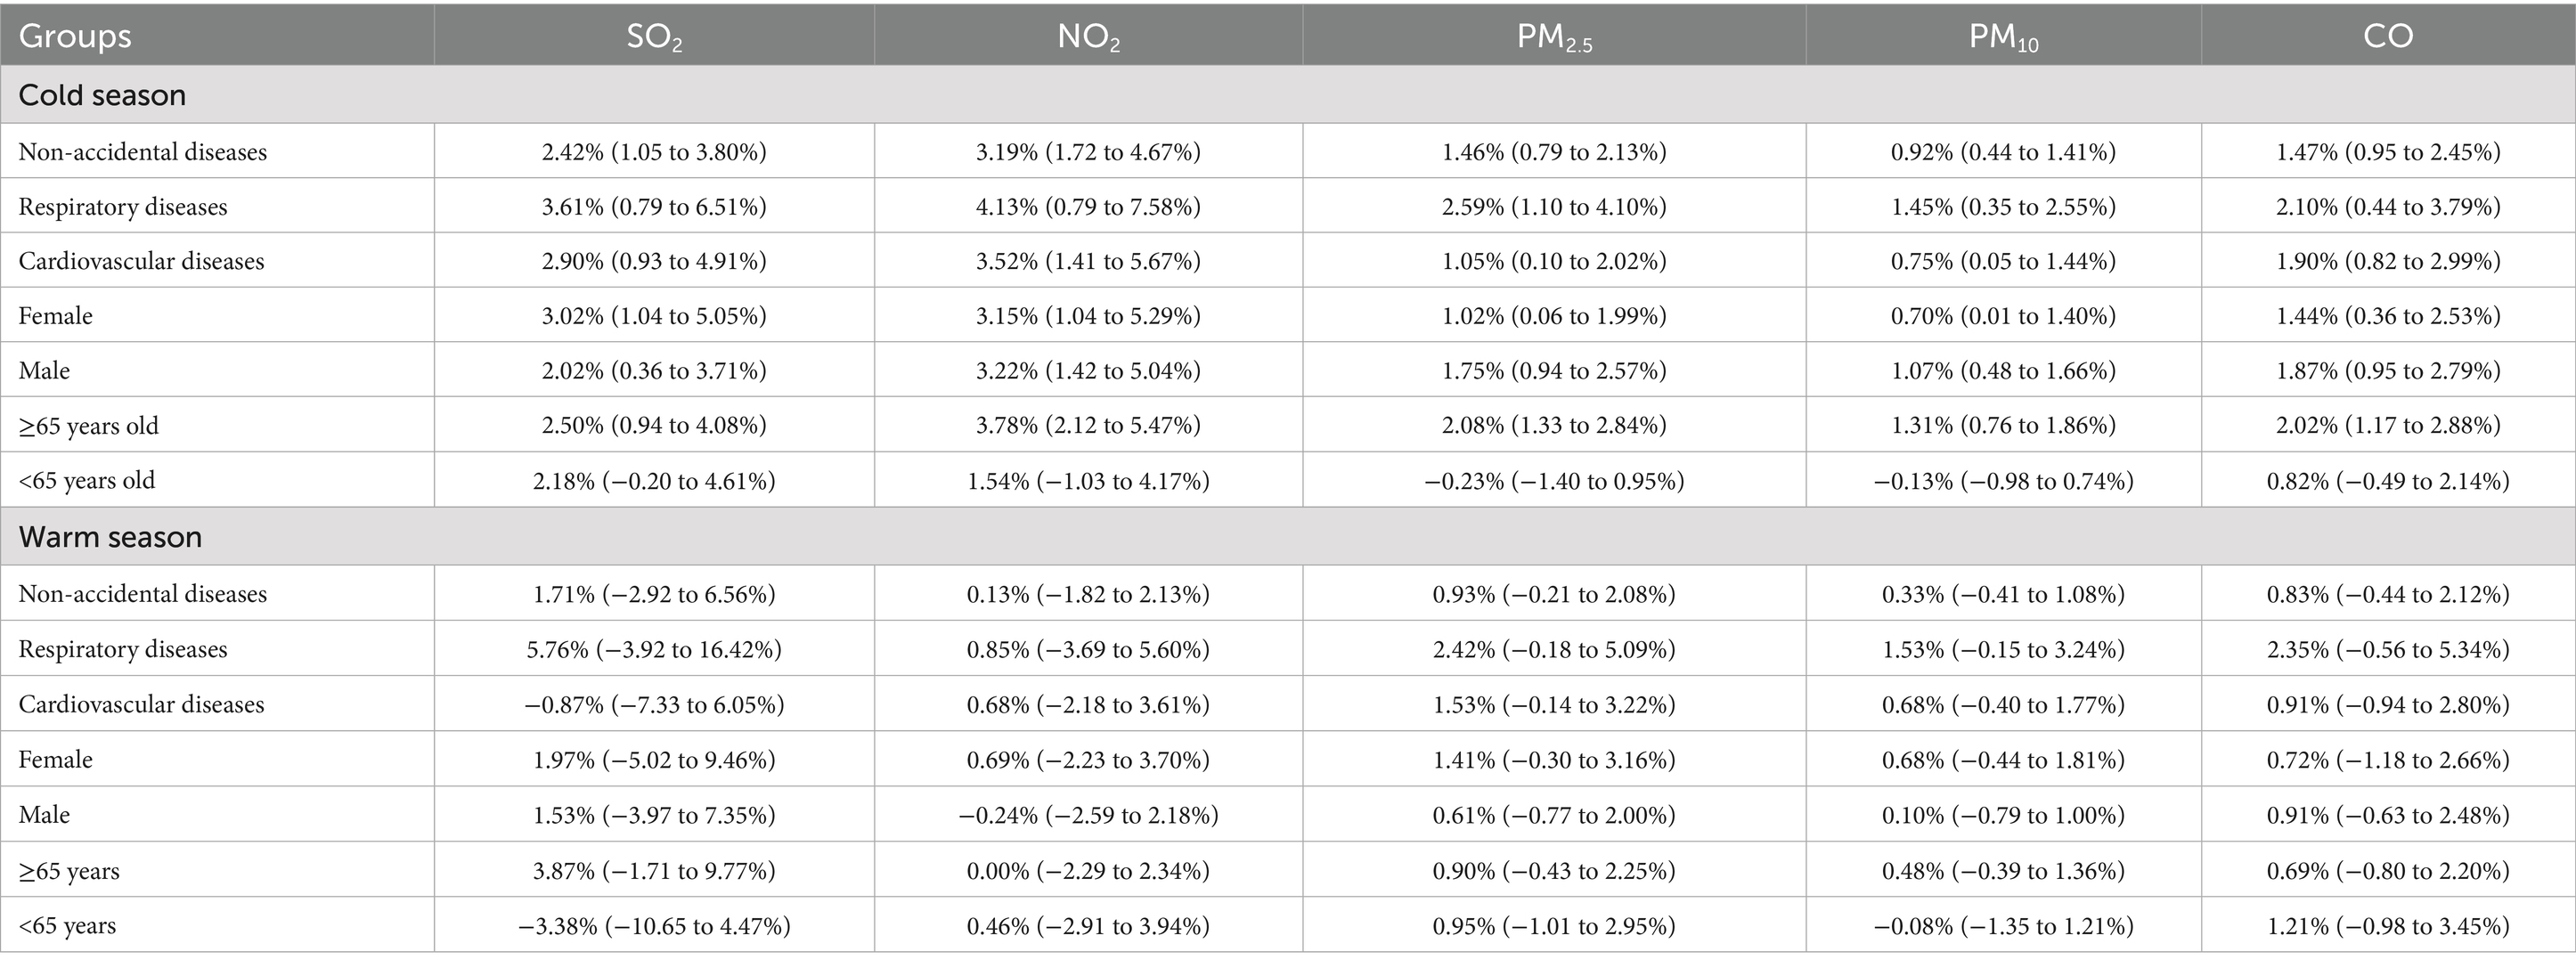The height and width of the screenshot is (968, 2576).
Task: Click the Cold season section row
Action: pyautogui.click(x=1288, y=95)
